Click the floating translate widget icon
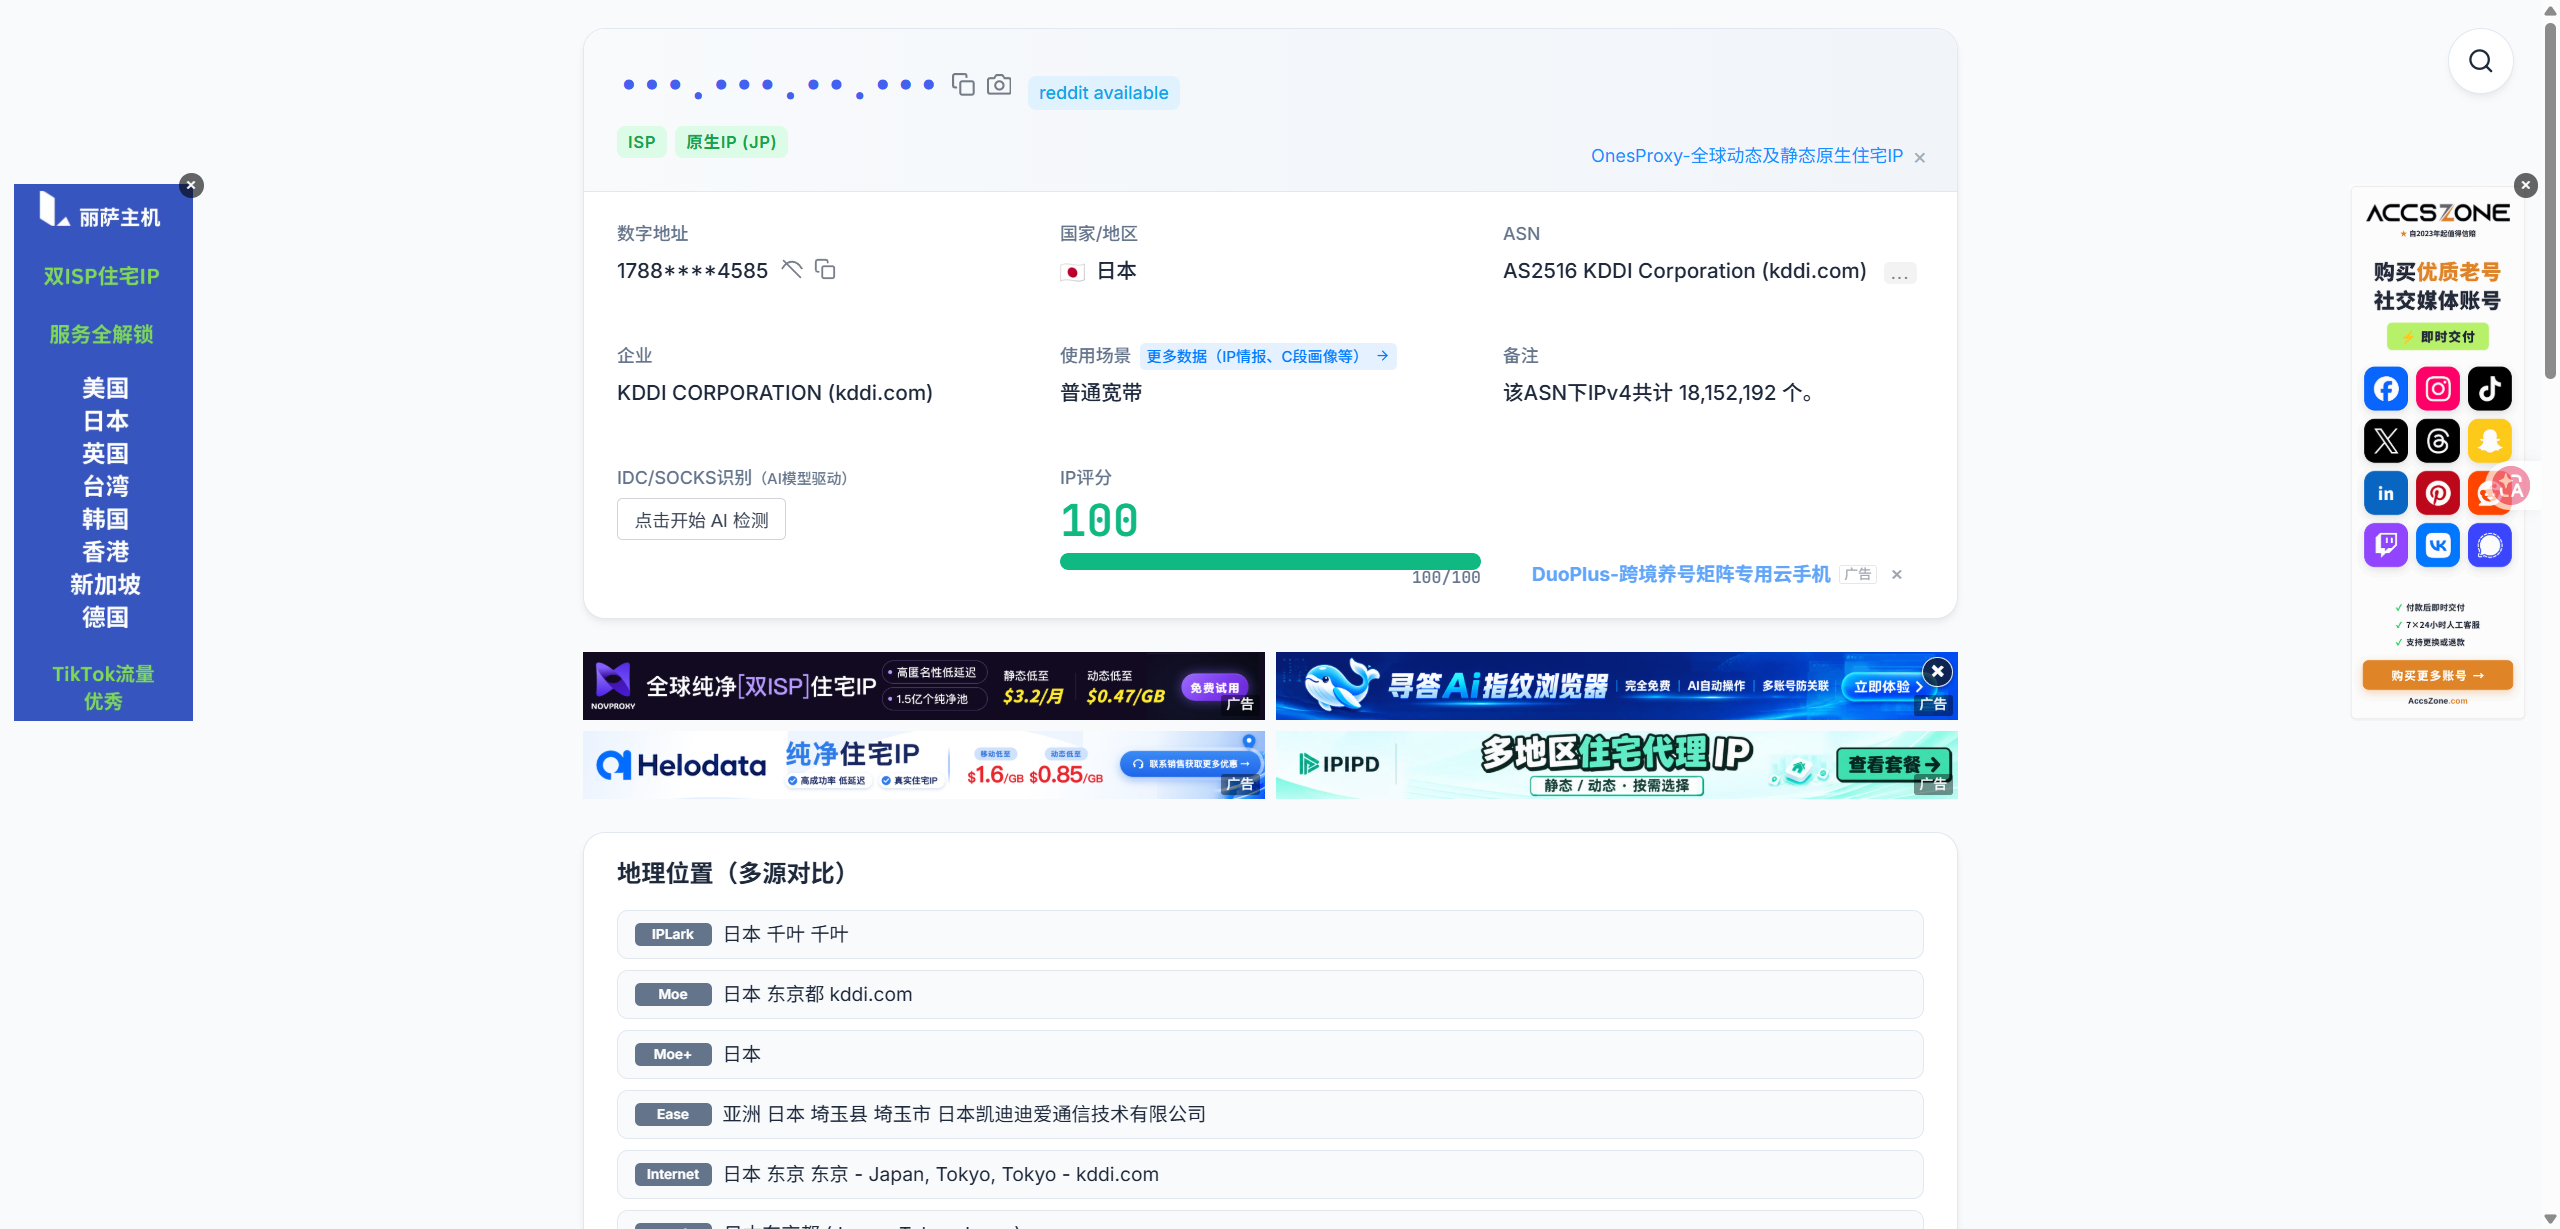2560x1229 pixels. 2510,487
